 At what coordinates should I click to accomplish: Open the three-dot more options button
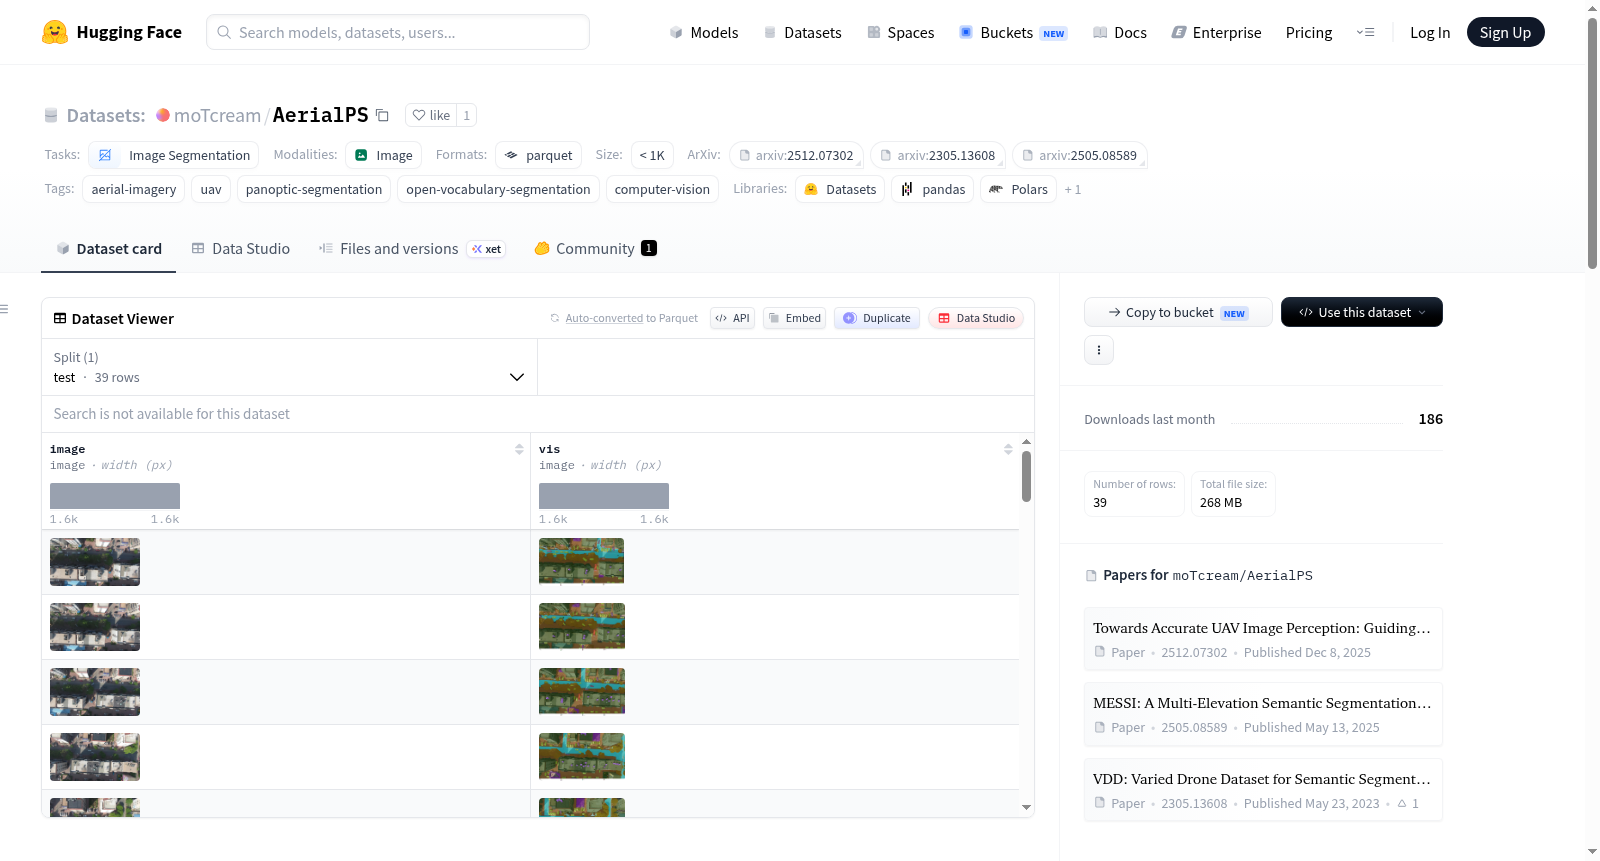[1099, 350]
